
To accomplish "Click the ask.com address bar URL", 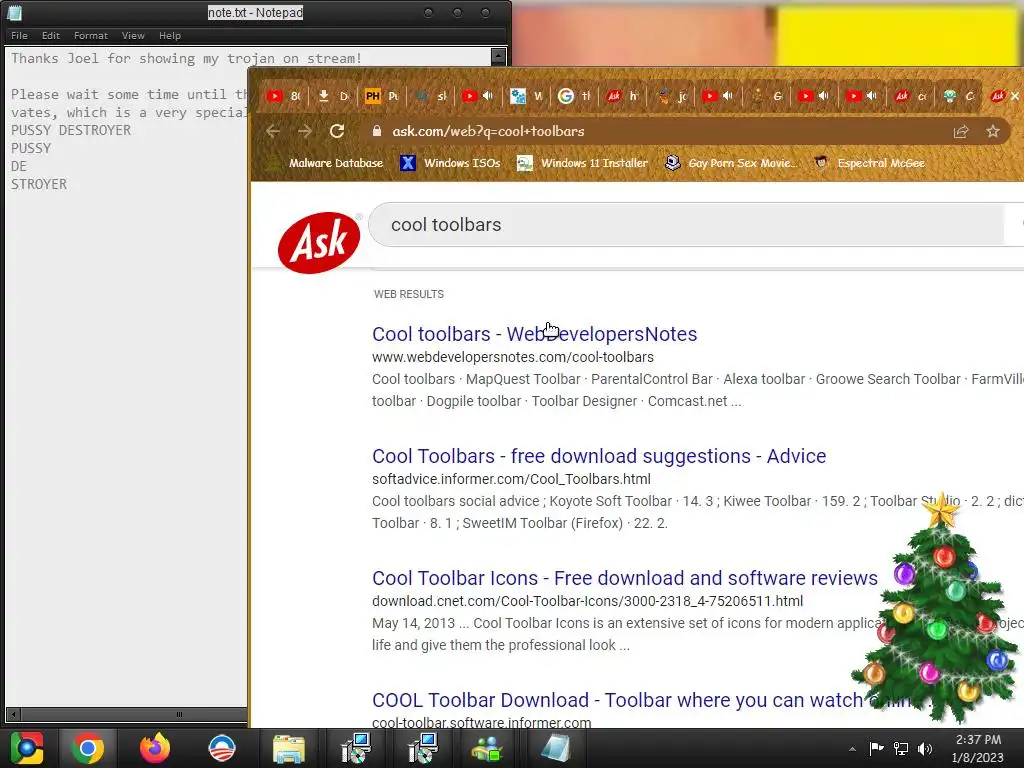I will pos(488,131).
